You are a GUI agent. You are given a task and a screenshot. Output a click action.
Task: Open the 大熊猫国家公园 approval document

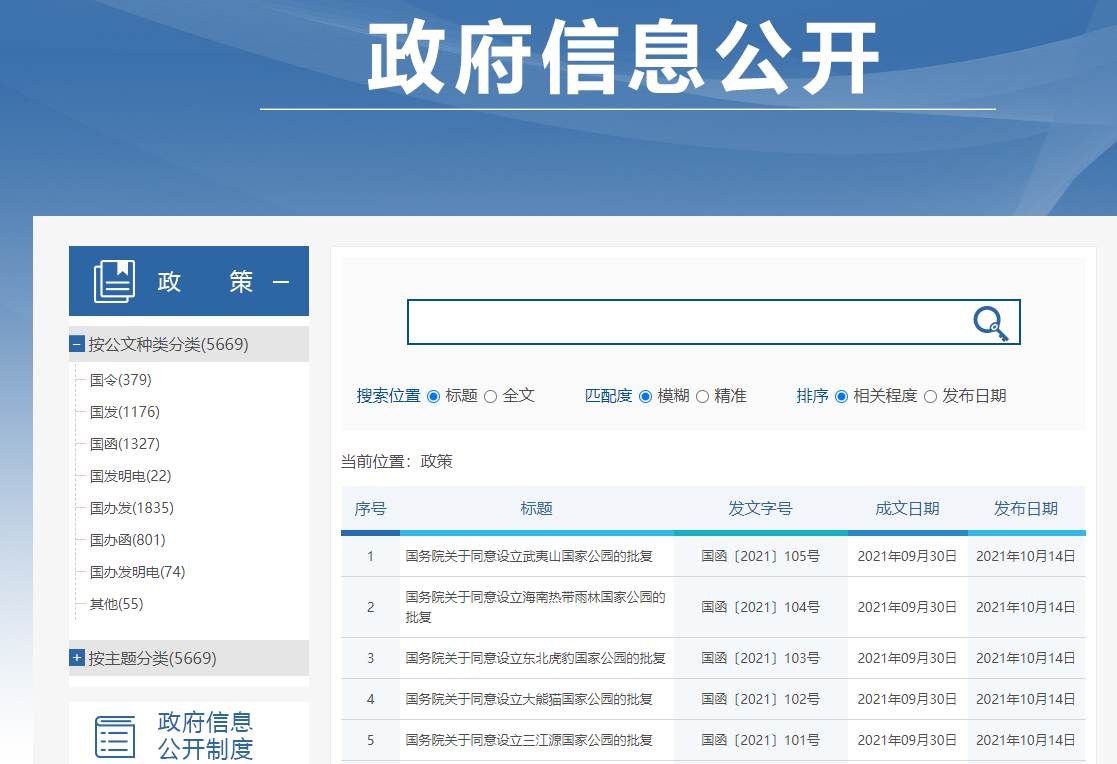[529, 699]
